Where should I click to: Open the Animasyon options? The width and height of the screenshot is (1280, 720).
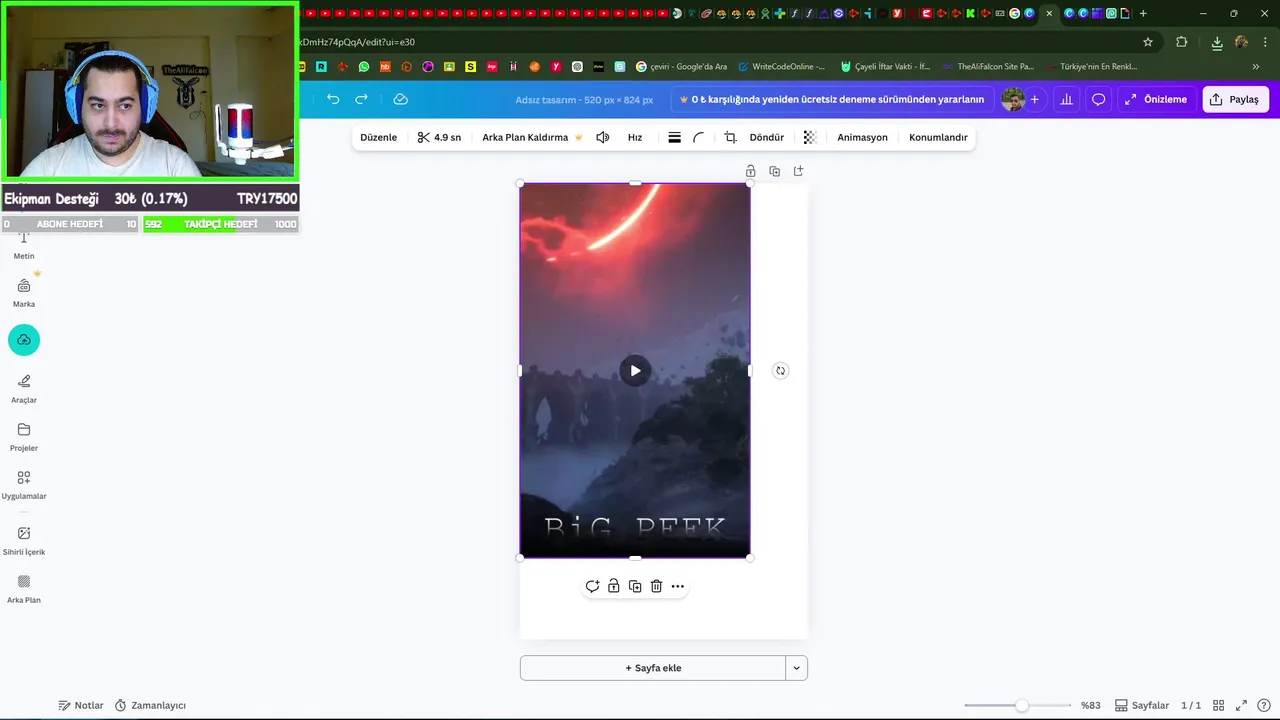862,137
